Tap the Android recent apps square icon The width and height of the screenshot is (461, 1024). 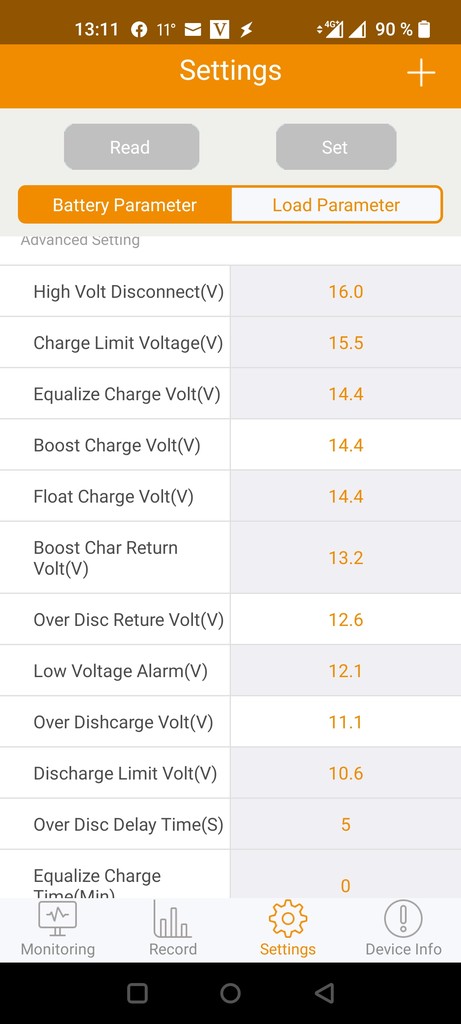tap(137, 993)
